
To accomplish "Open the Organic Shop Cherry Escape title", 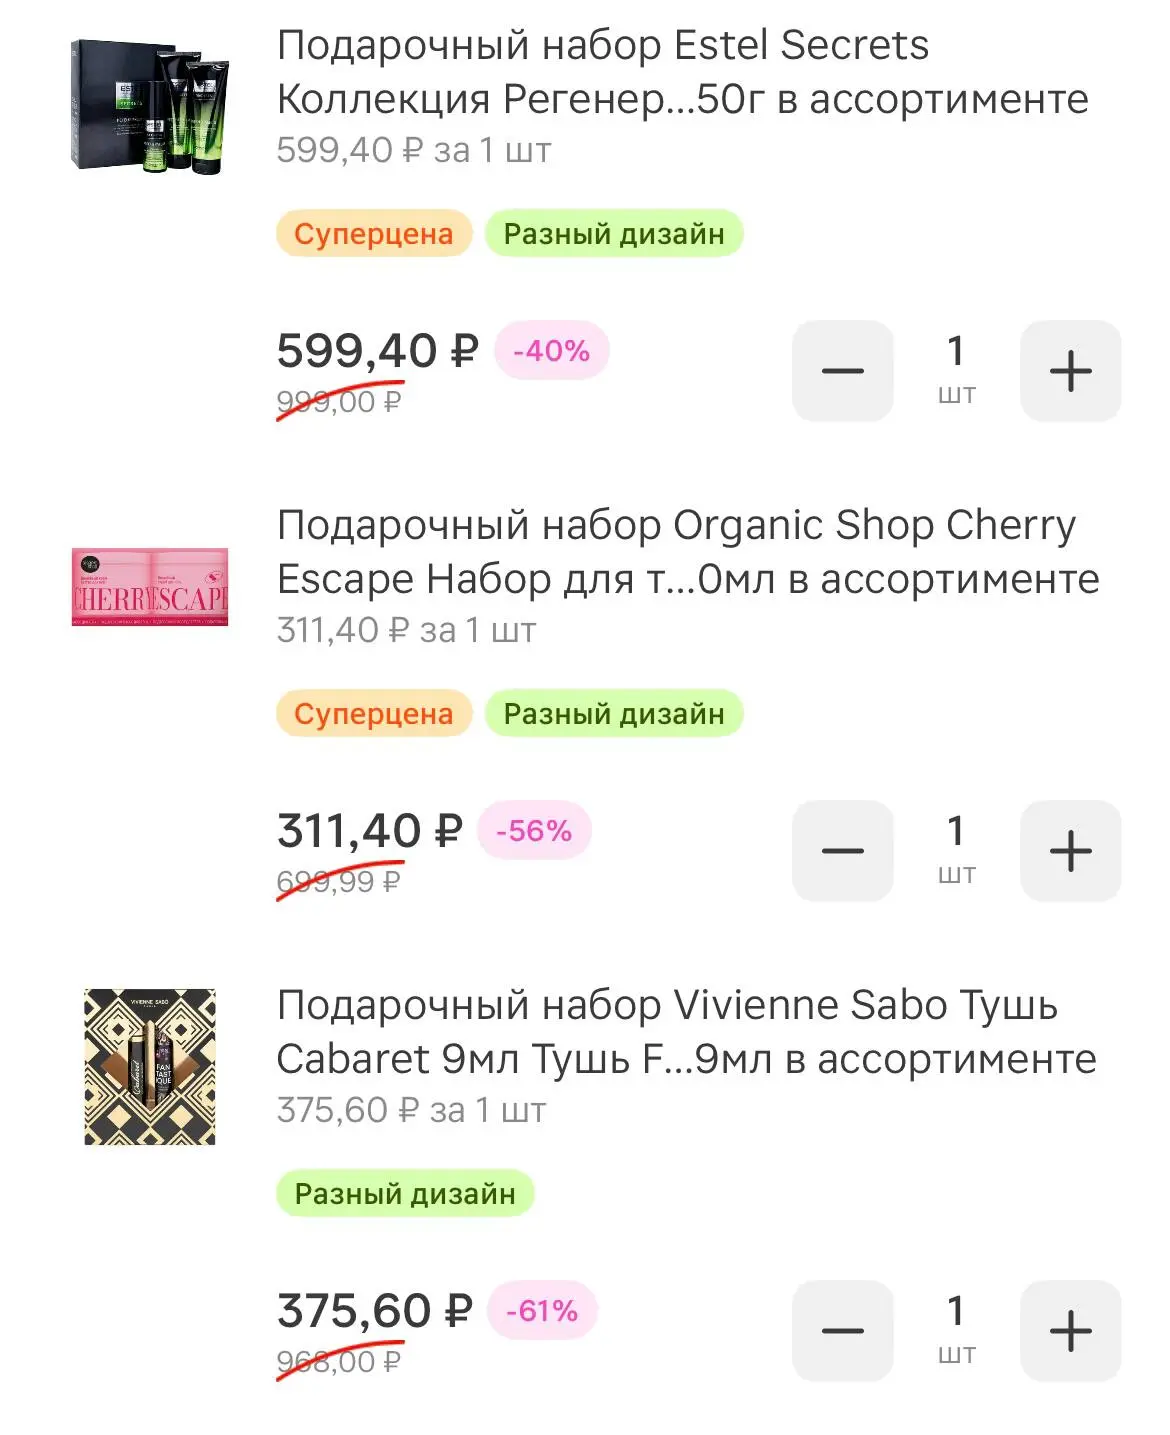I will pos(687,552).
